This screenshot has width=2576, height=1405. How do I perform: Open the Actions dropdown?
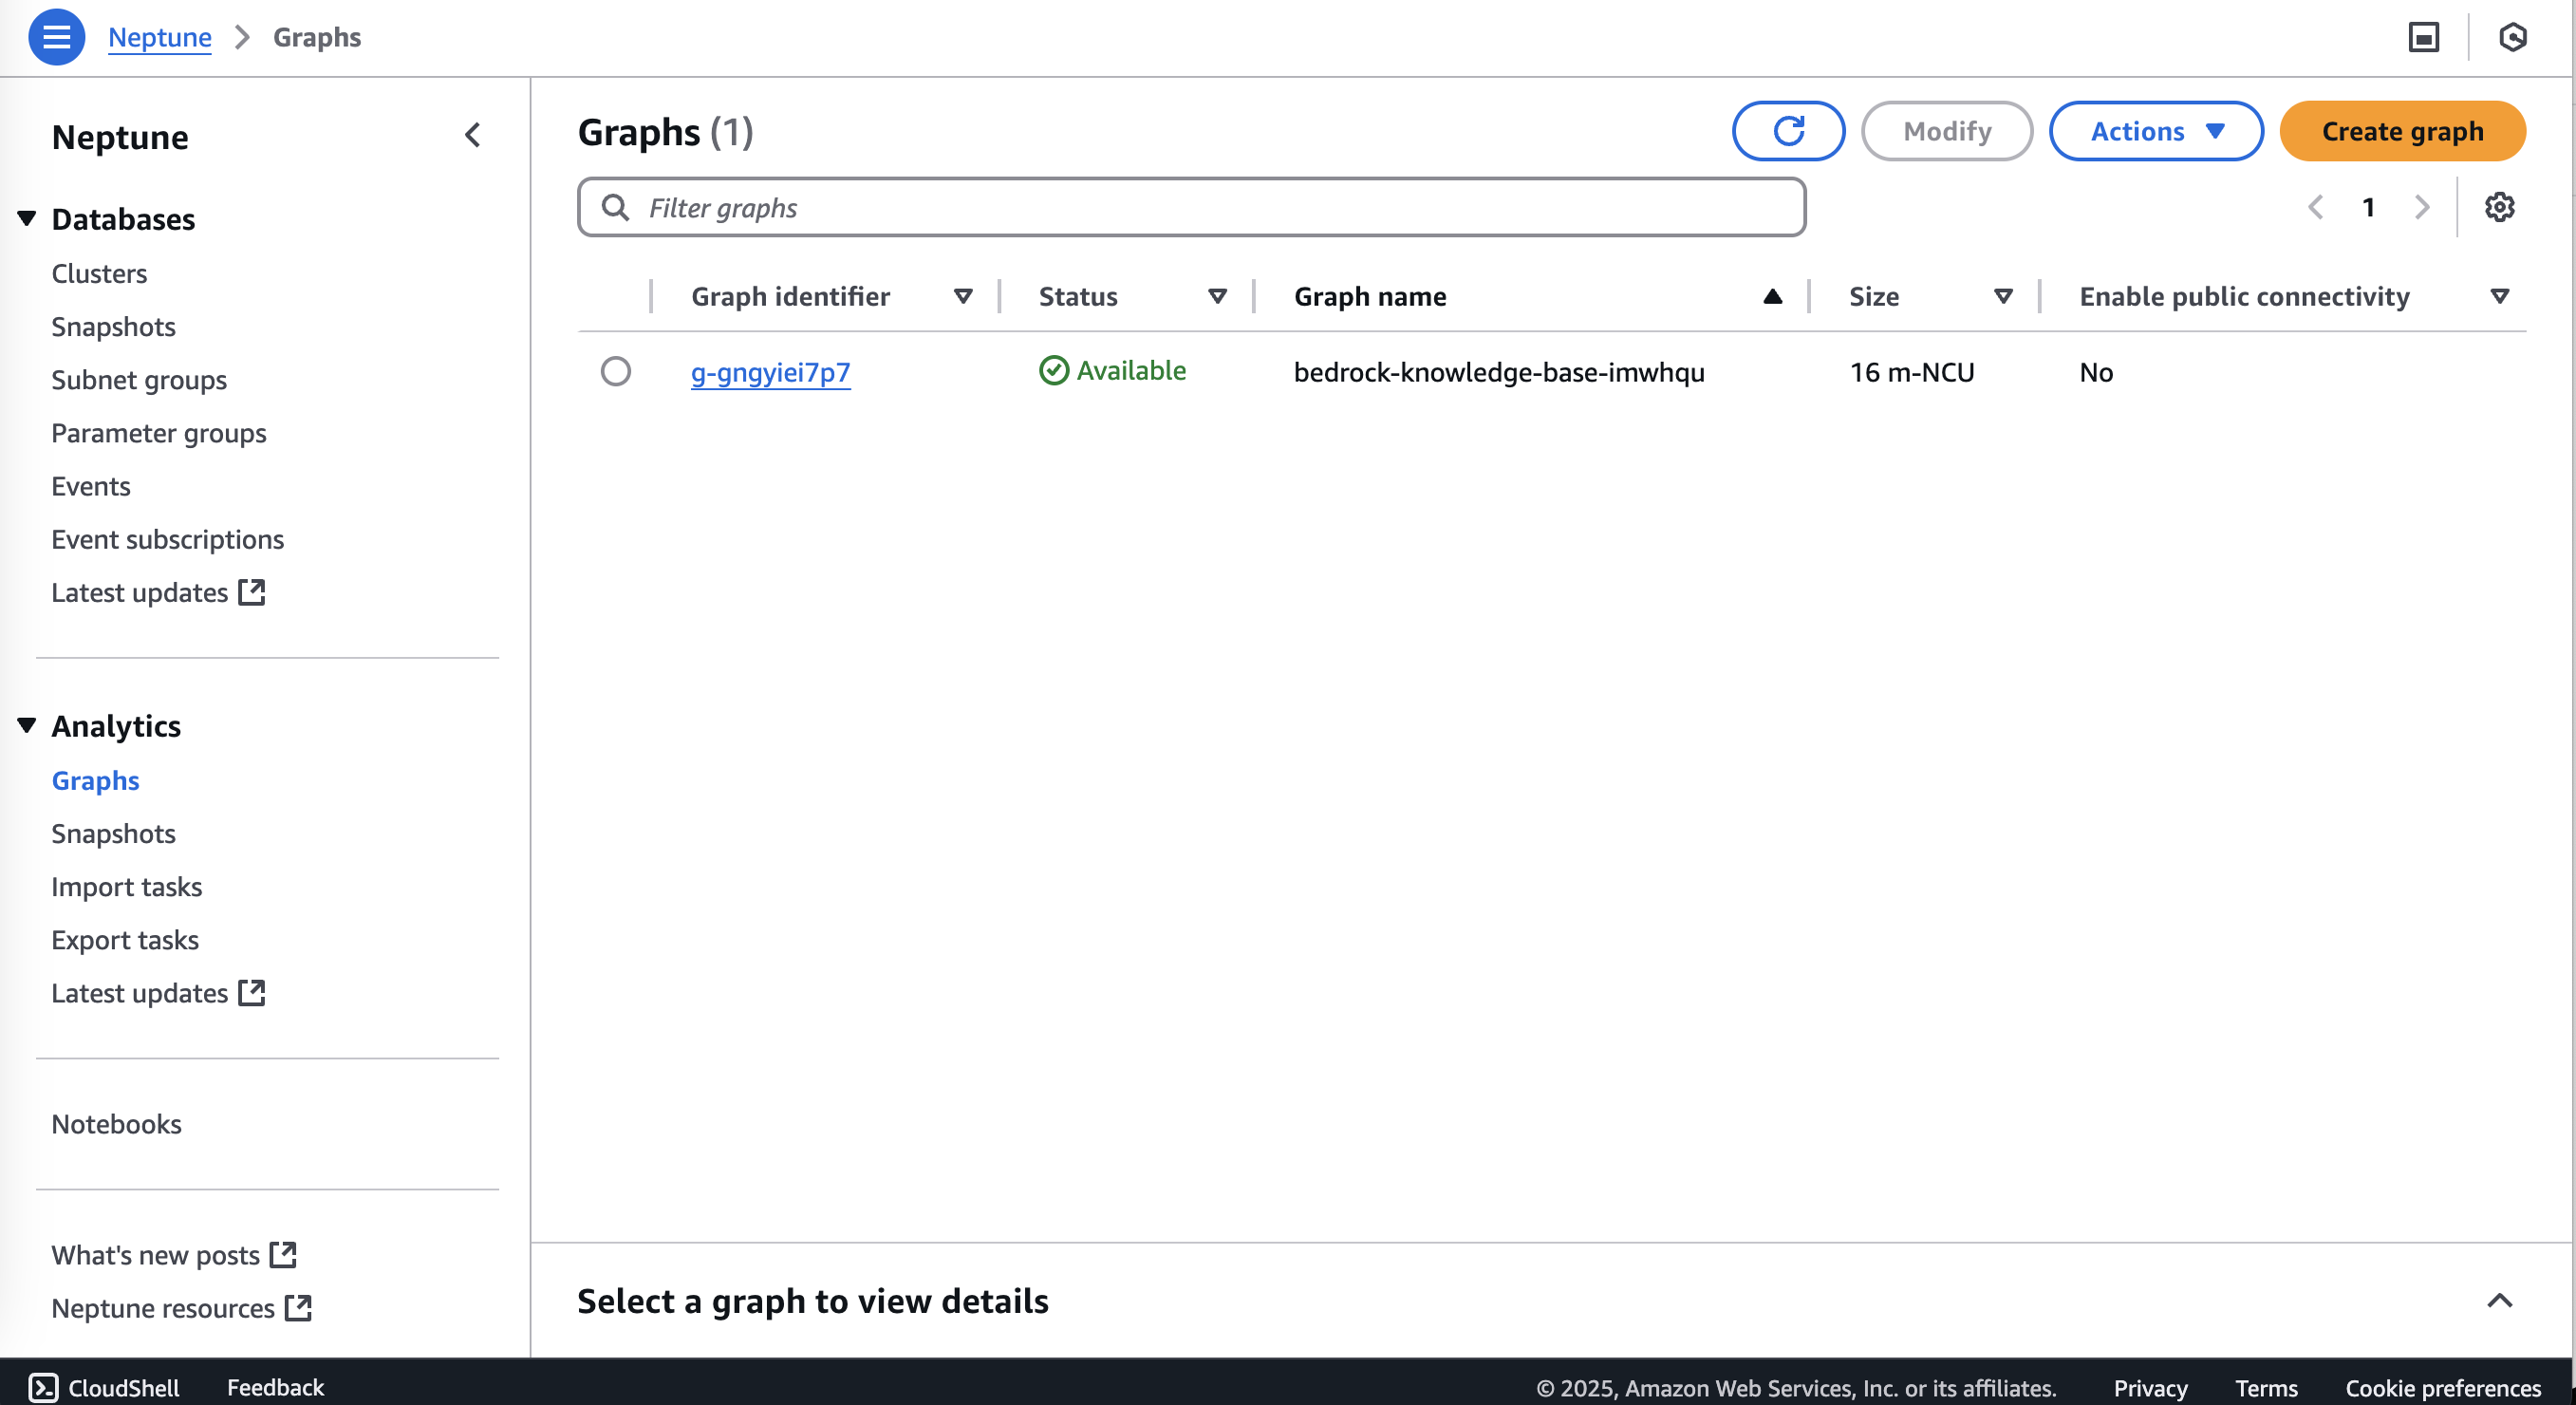pos(2155,131)
